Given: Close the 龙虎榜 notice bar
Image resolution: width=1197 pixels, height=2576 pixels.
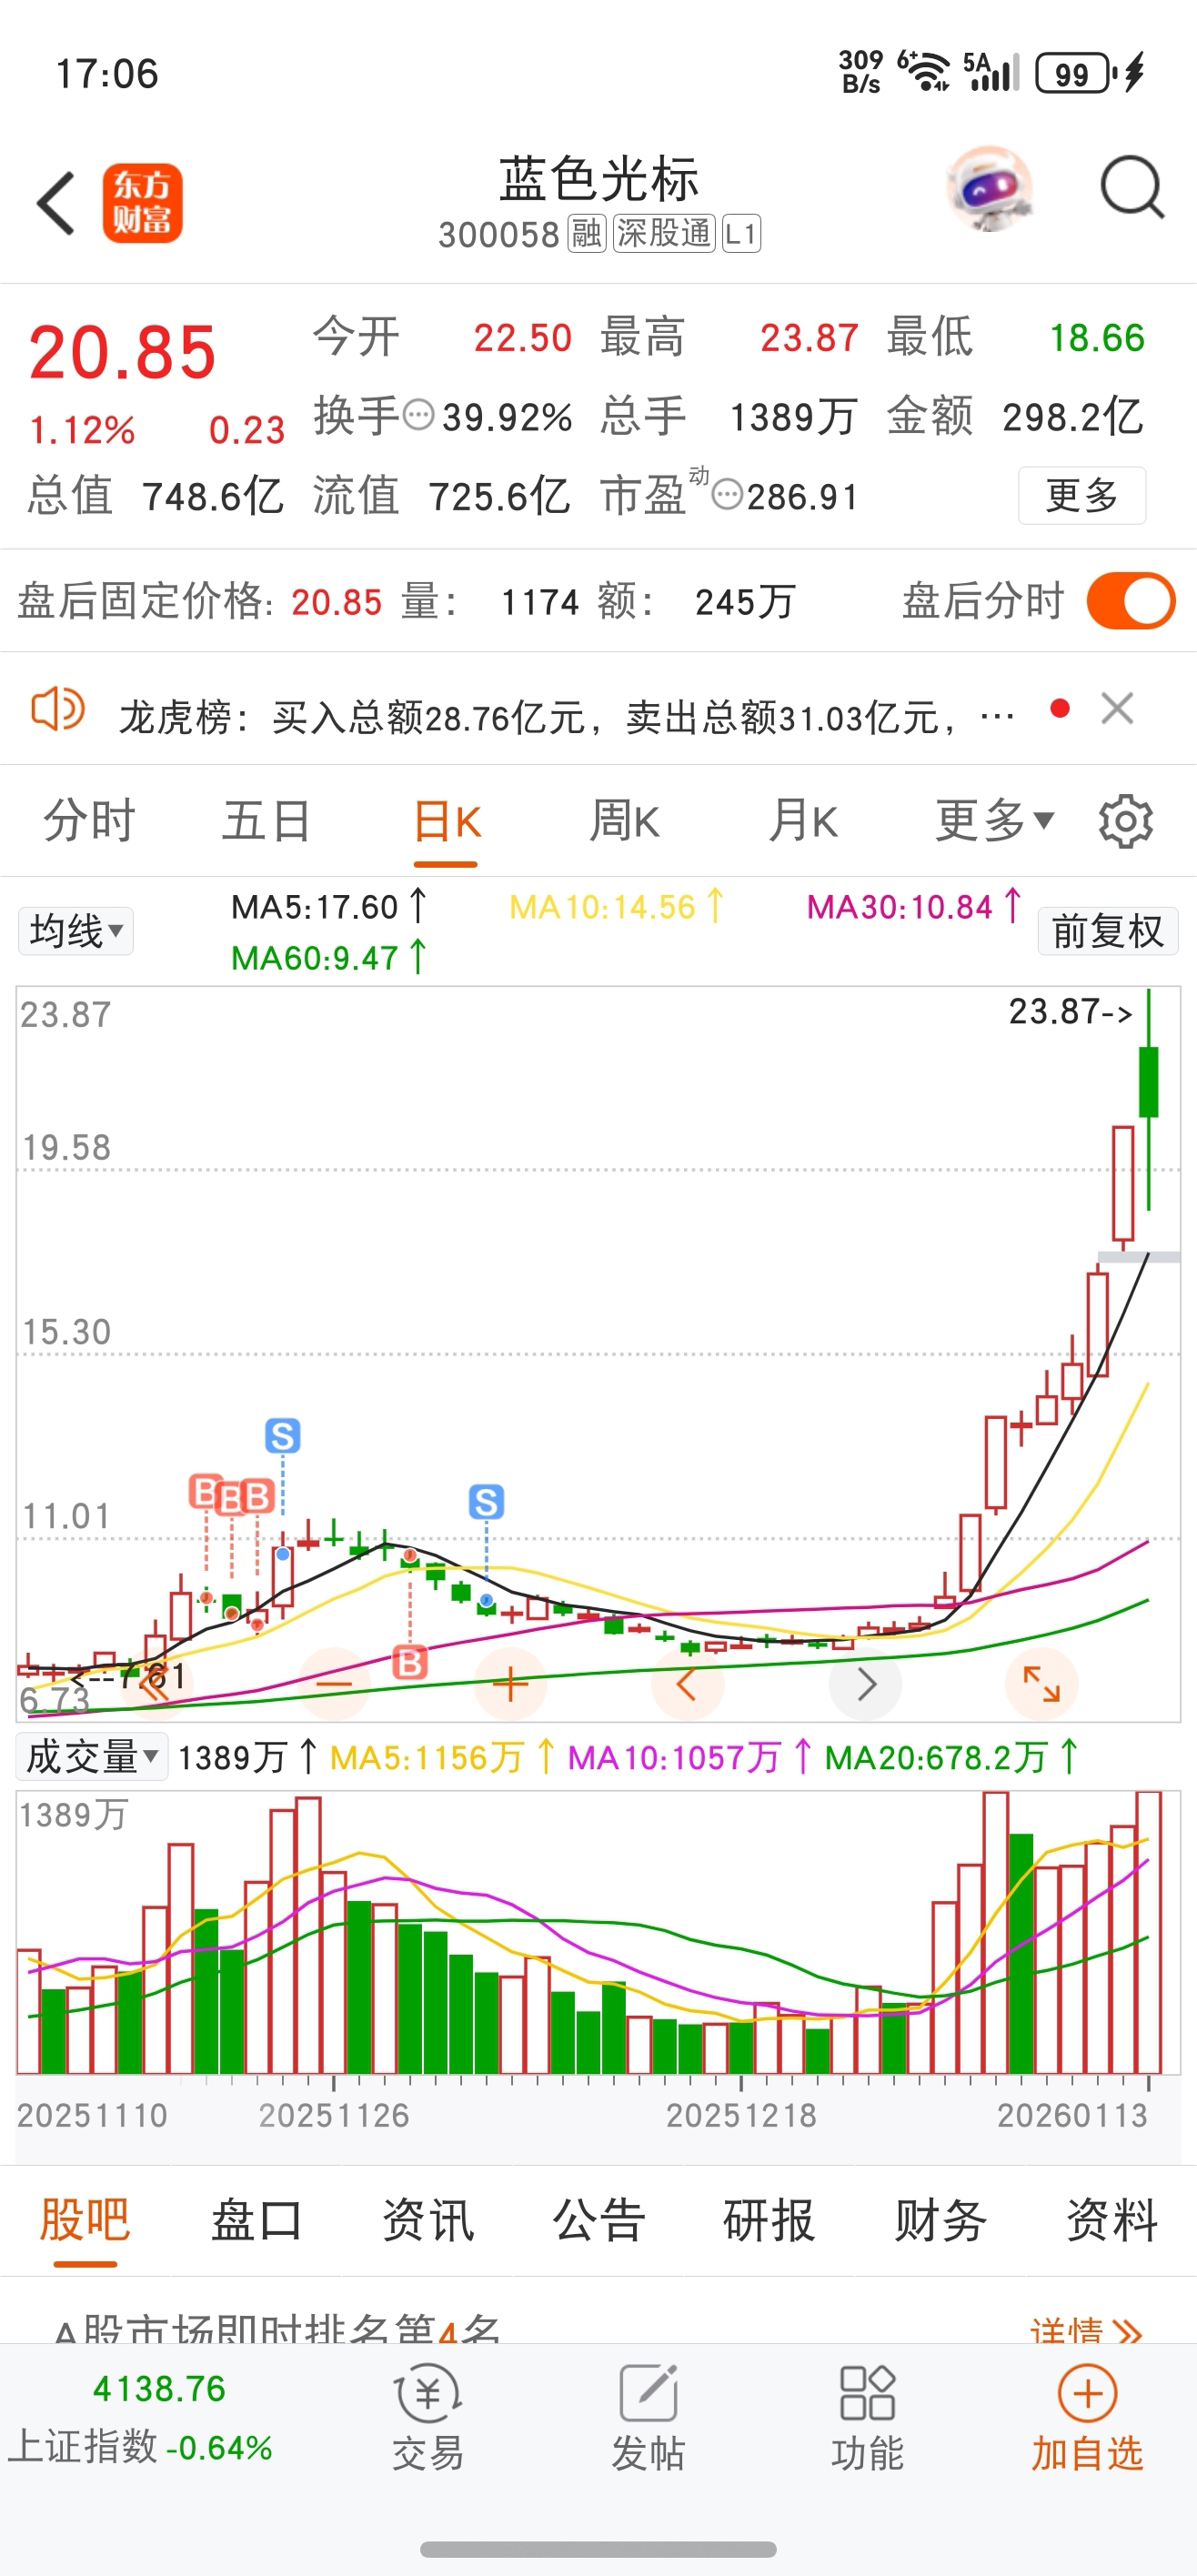Looking at the screenshot, I should tap(1117, 708).
